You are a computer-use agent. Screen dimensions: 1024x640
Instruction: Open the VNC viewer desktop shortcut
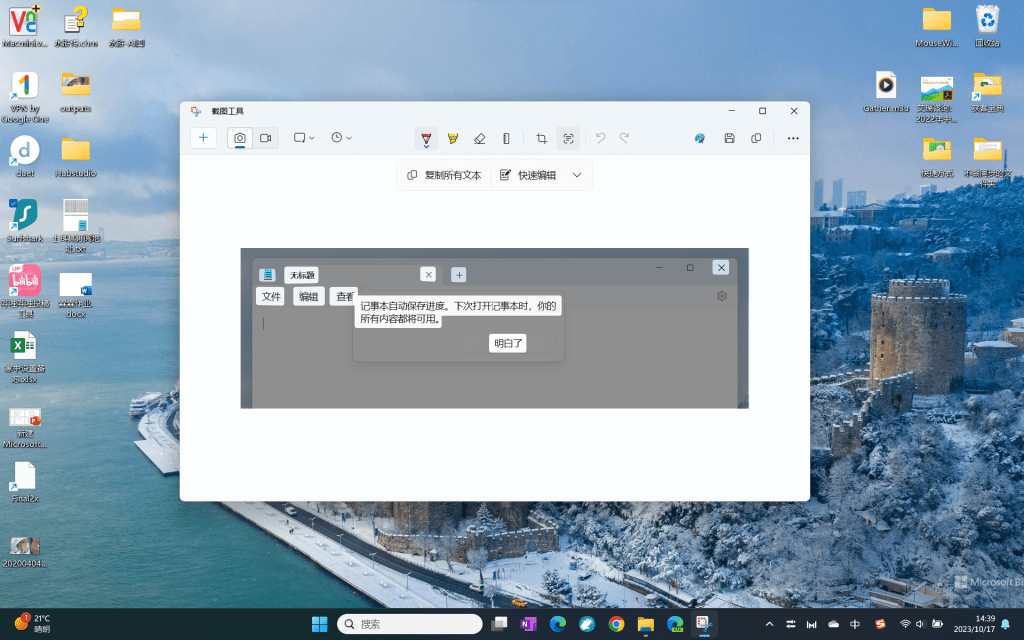(x=24, y=25)
